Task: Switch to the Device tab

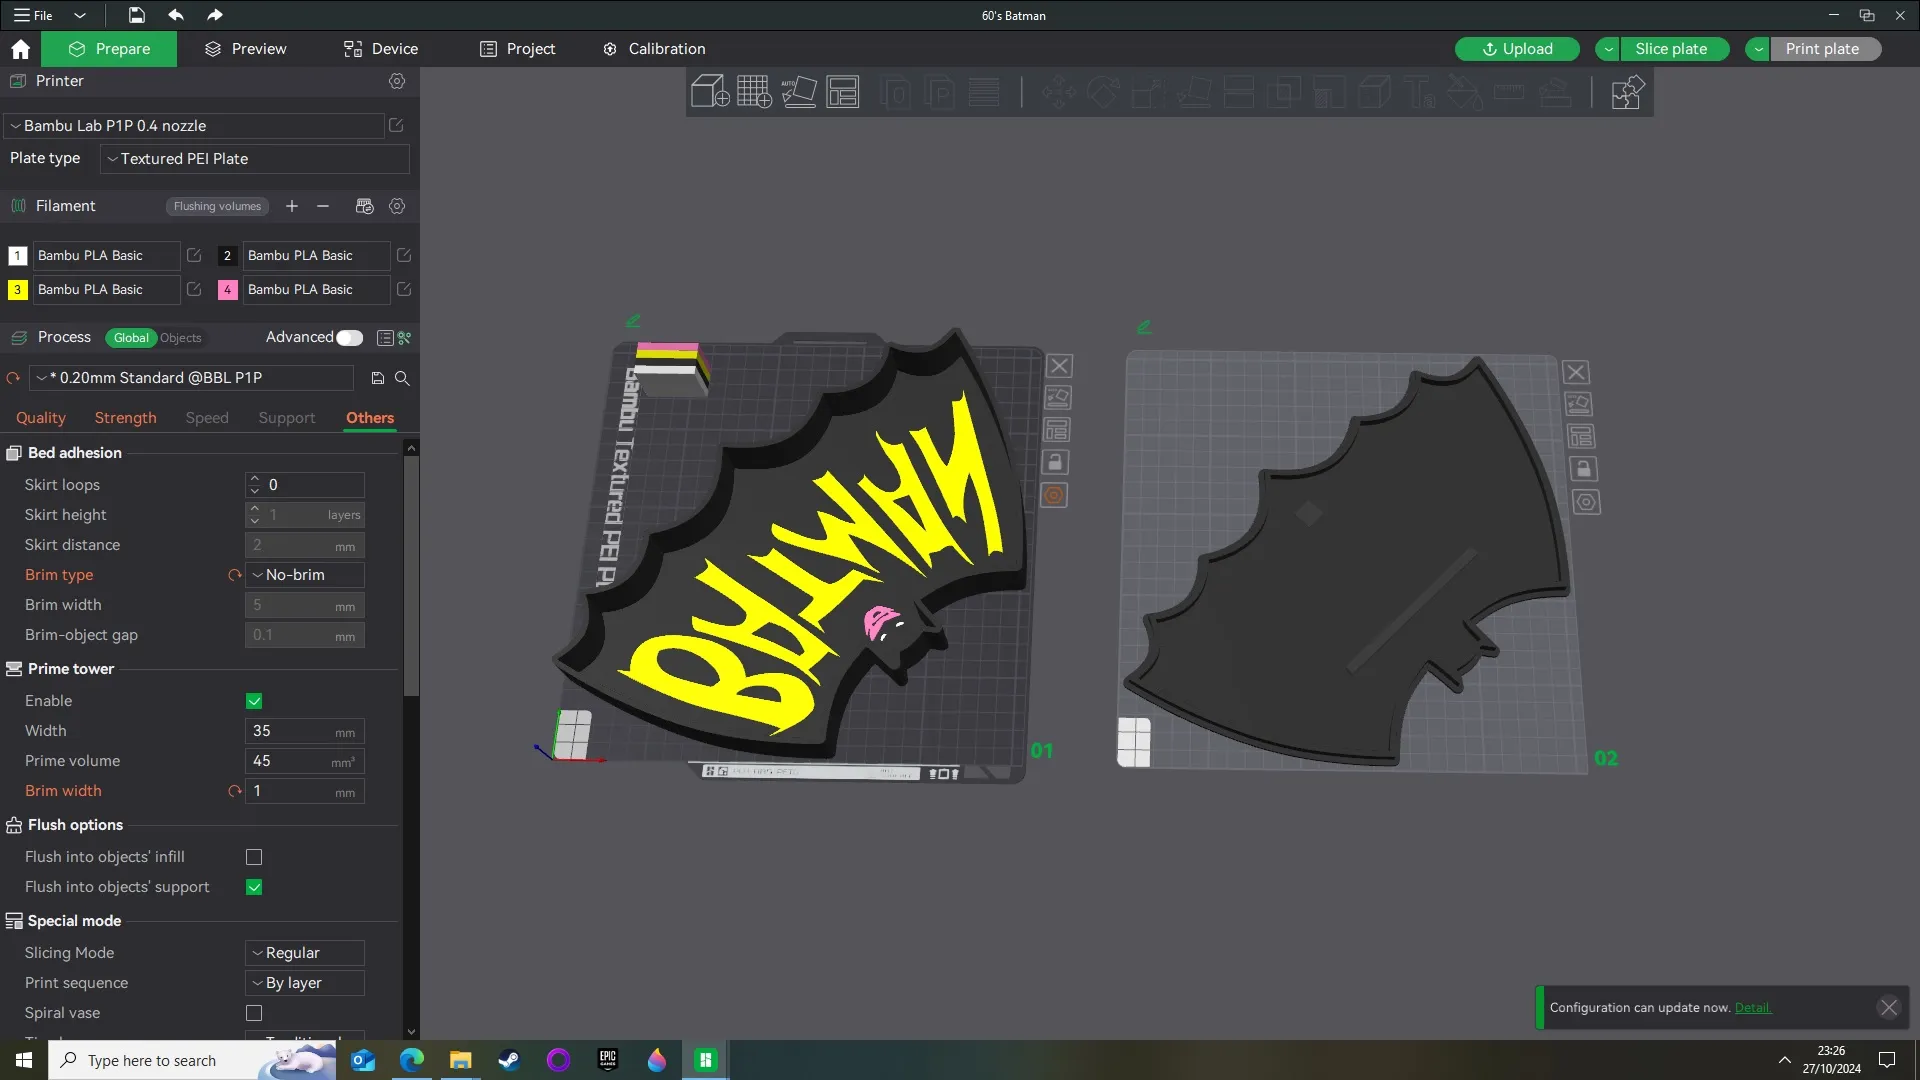Action: tap(381, 49)
